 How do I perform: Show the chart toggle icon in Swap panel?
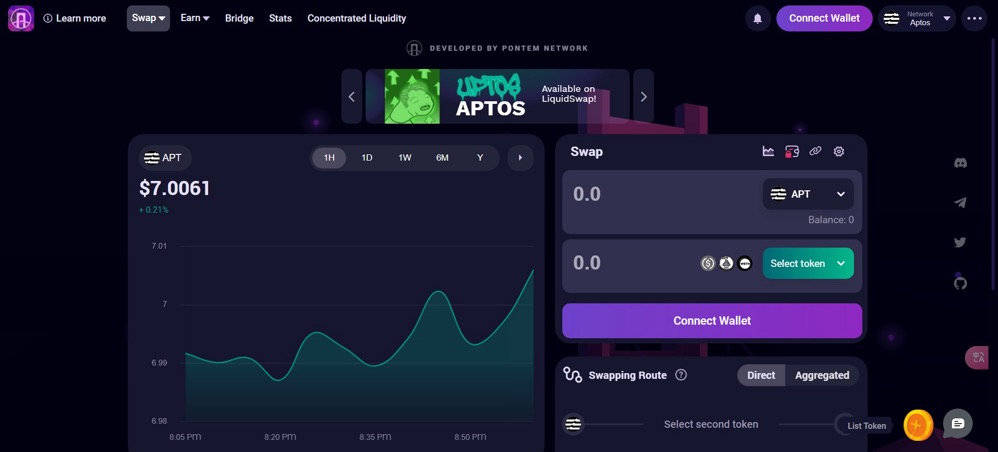point(768,152)
